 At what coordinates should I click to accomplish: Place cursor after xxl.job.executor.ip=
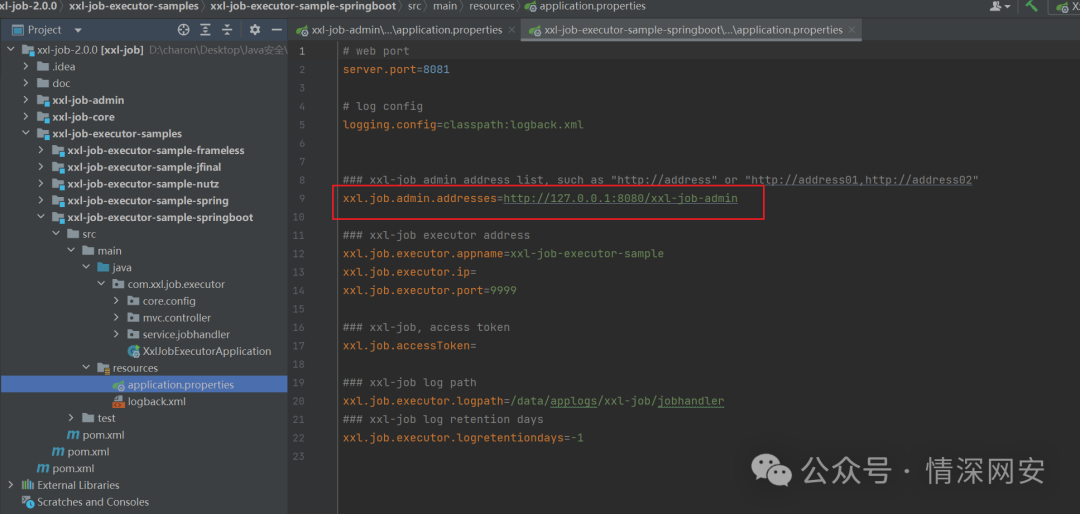coord(477,272)
